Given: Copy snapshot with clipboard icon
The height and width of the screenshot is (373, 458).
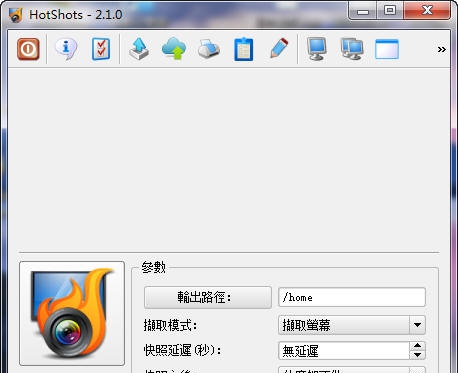Looking at the screenshot, I should 244,49.
